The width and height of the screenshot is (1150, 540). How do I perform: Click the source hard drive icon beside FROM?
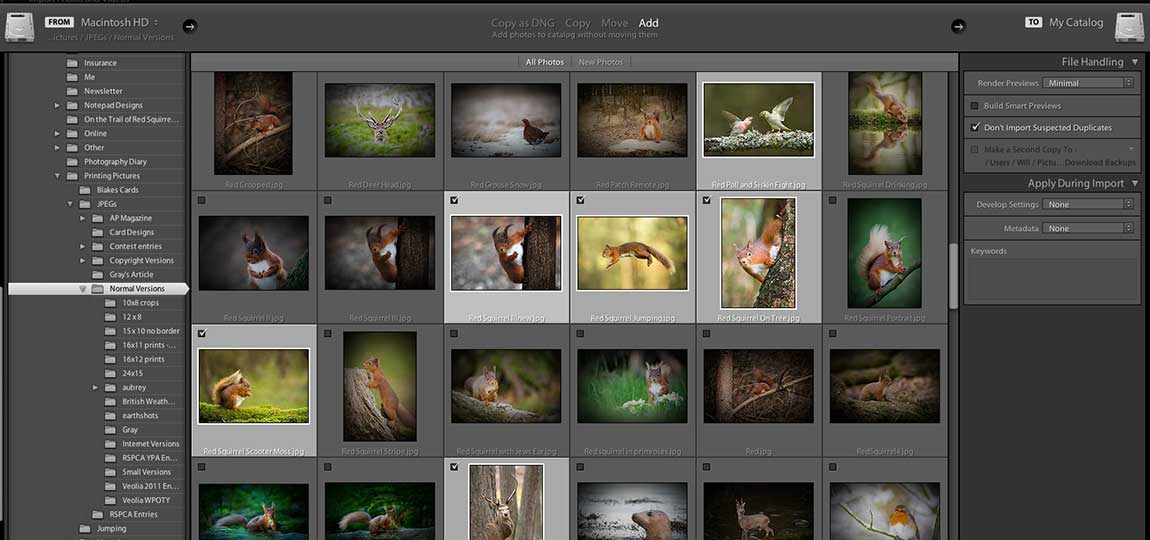[20, 27]
